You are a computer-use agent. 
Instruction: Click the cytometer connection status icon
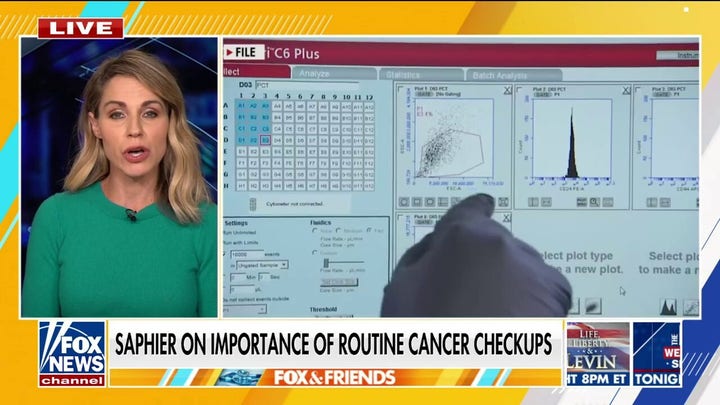click(x=253, y=204)
